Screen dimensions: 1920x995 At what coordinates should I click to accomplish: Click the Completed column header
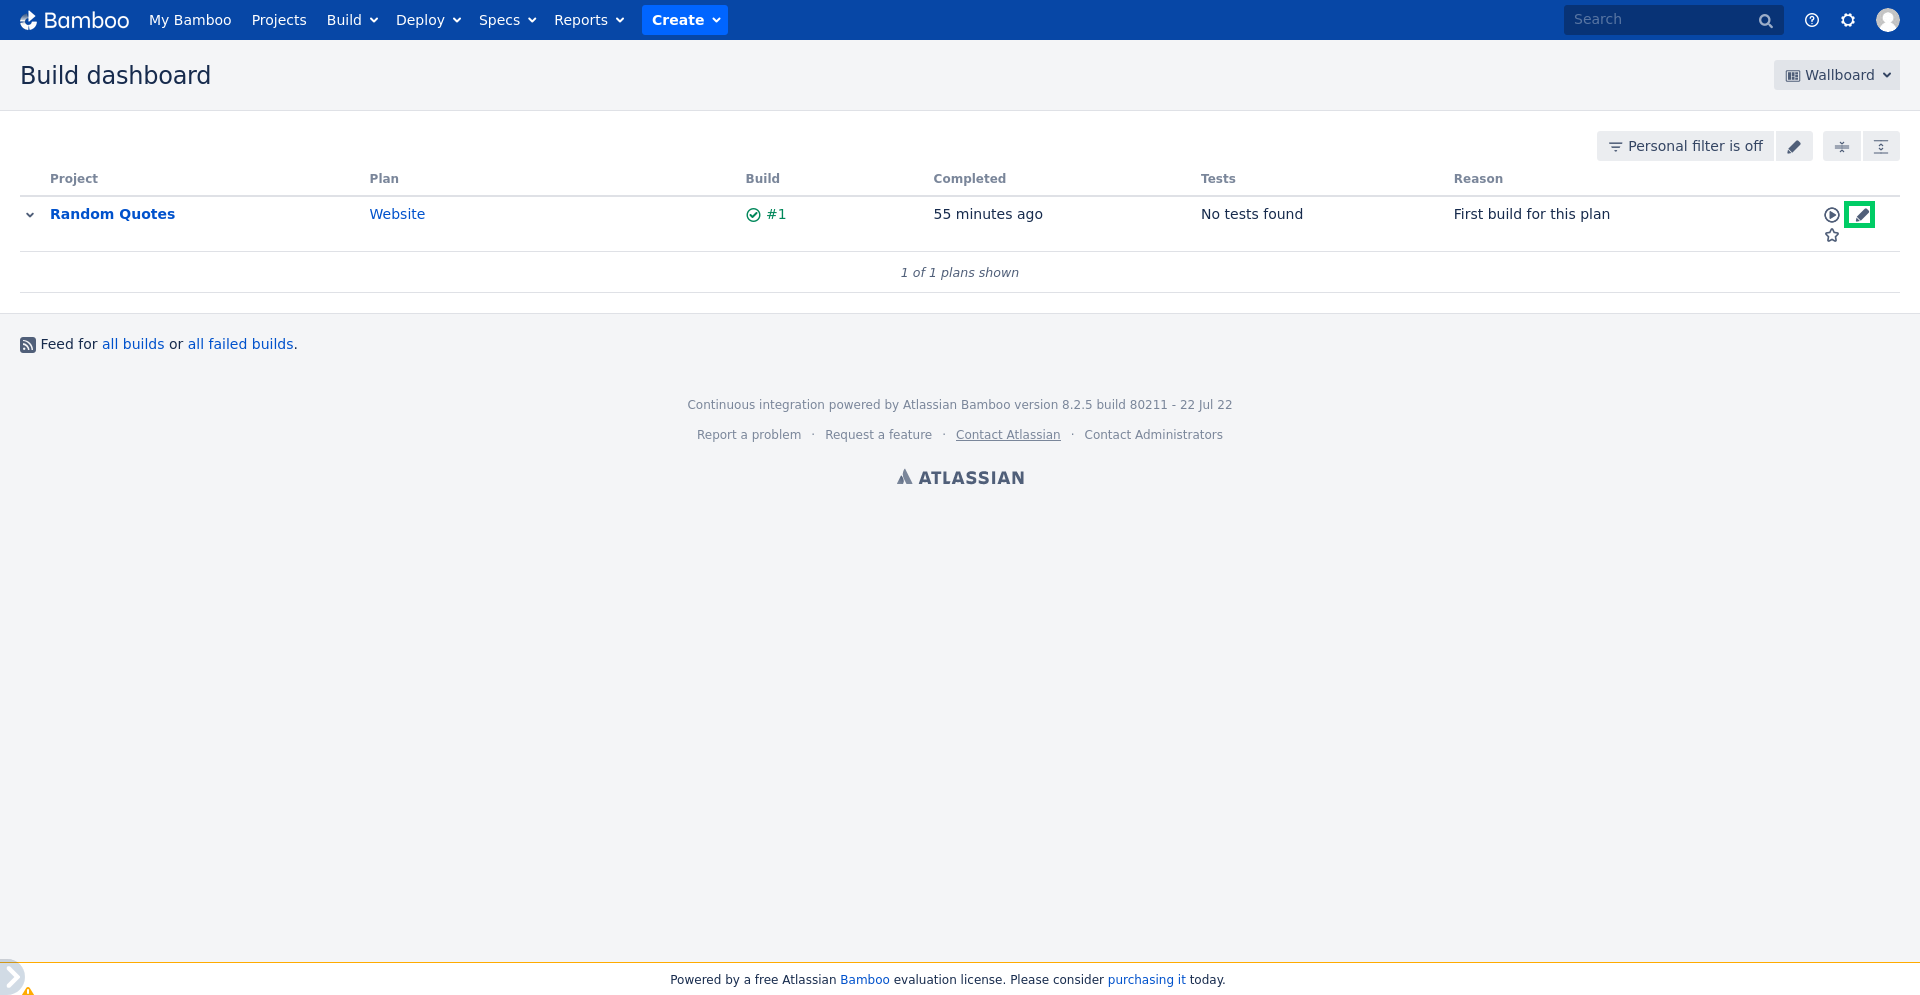[x=970, y=179]
